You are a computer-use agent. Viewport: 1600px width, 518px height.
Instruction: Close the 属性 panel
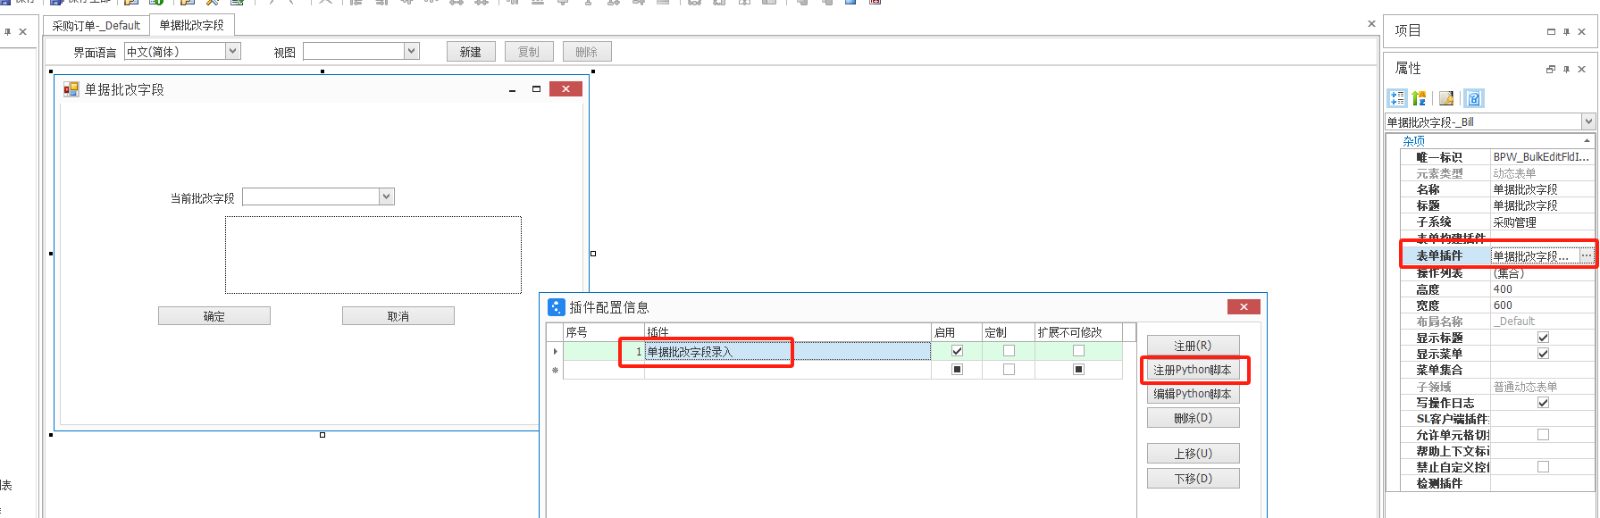click(1581, 69)
